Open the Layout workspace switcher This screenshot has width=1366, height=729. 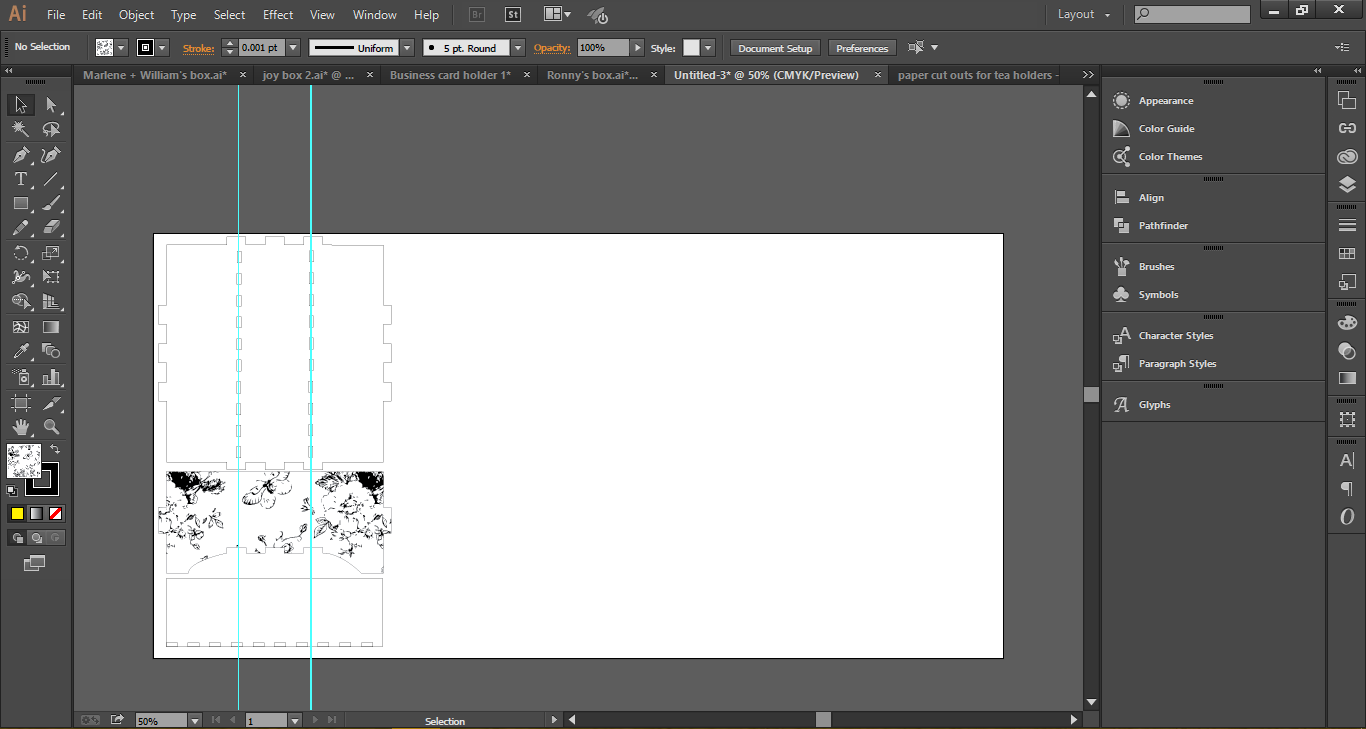tap(1083, 14)
